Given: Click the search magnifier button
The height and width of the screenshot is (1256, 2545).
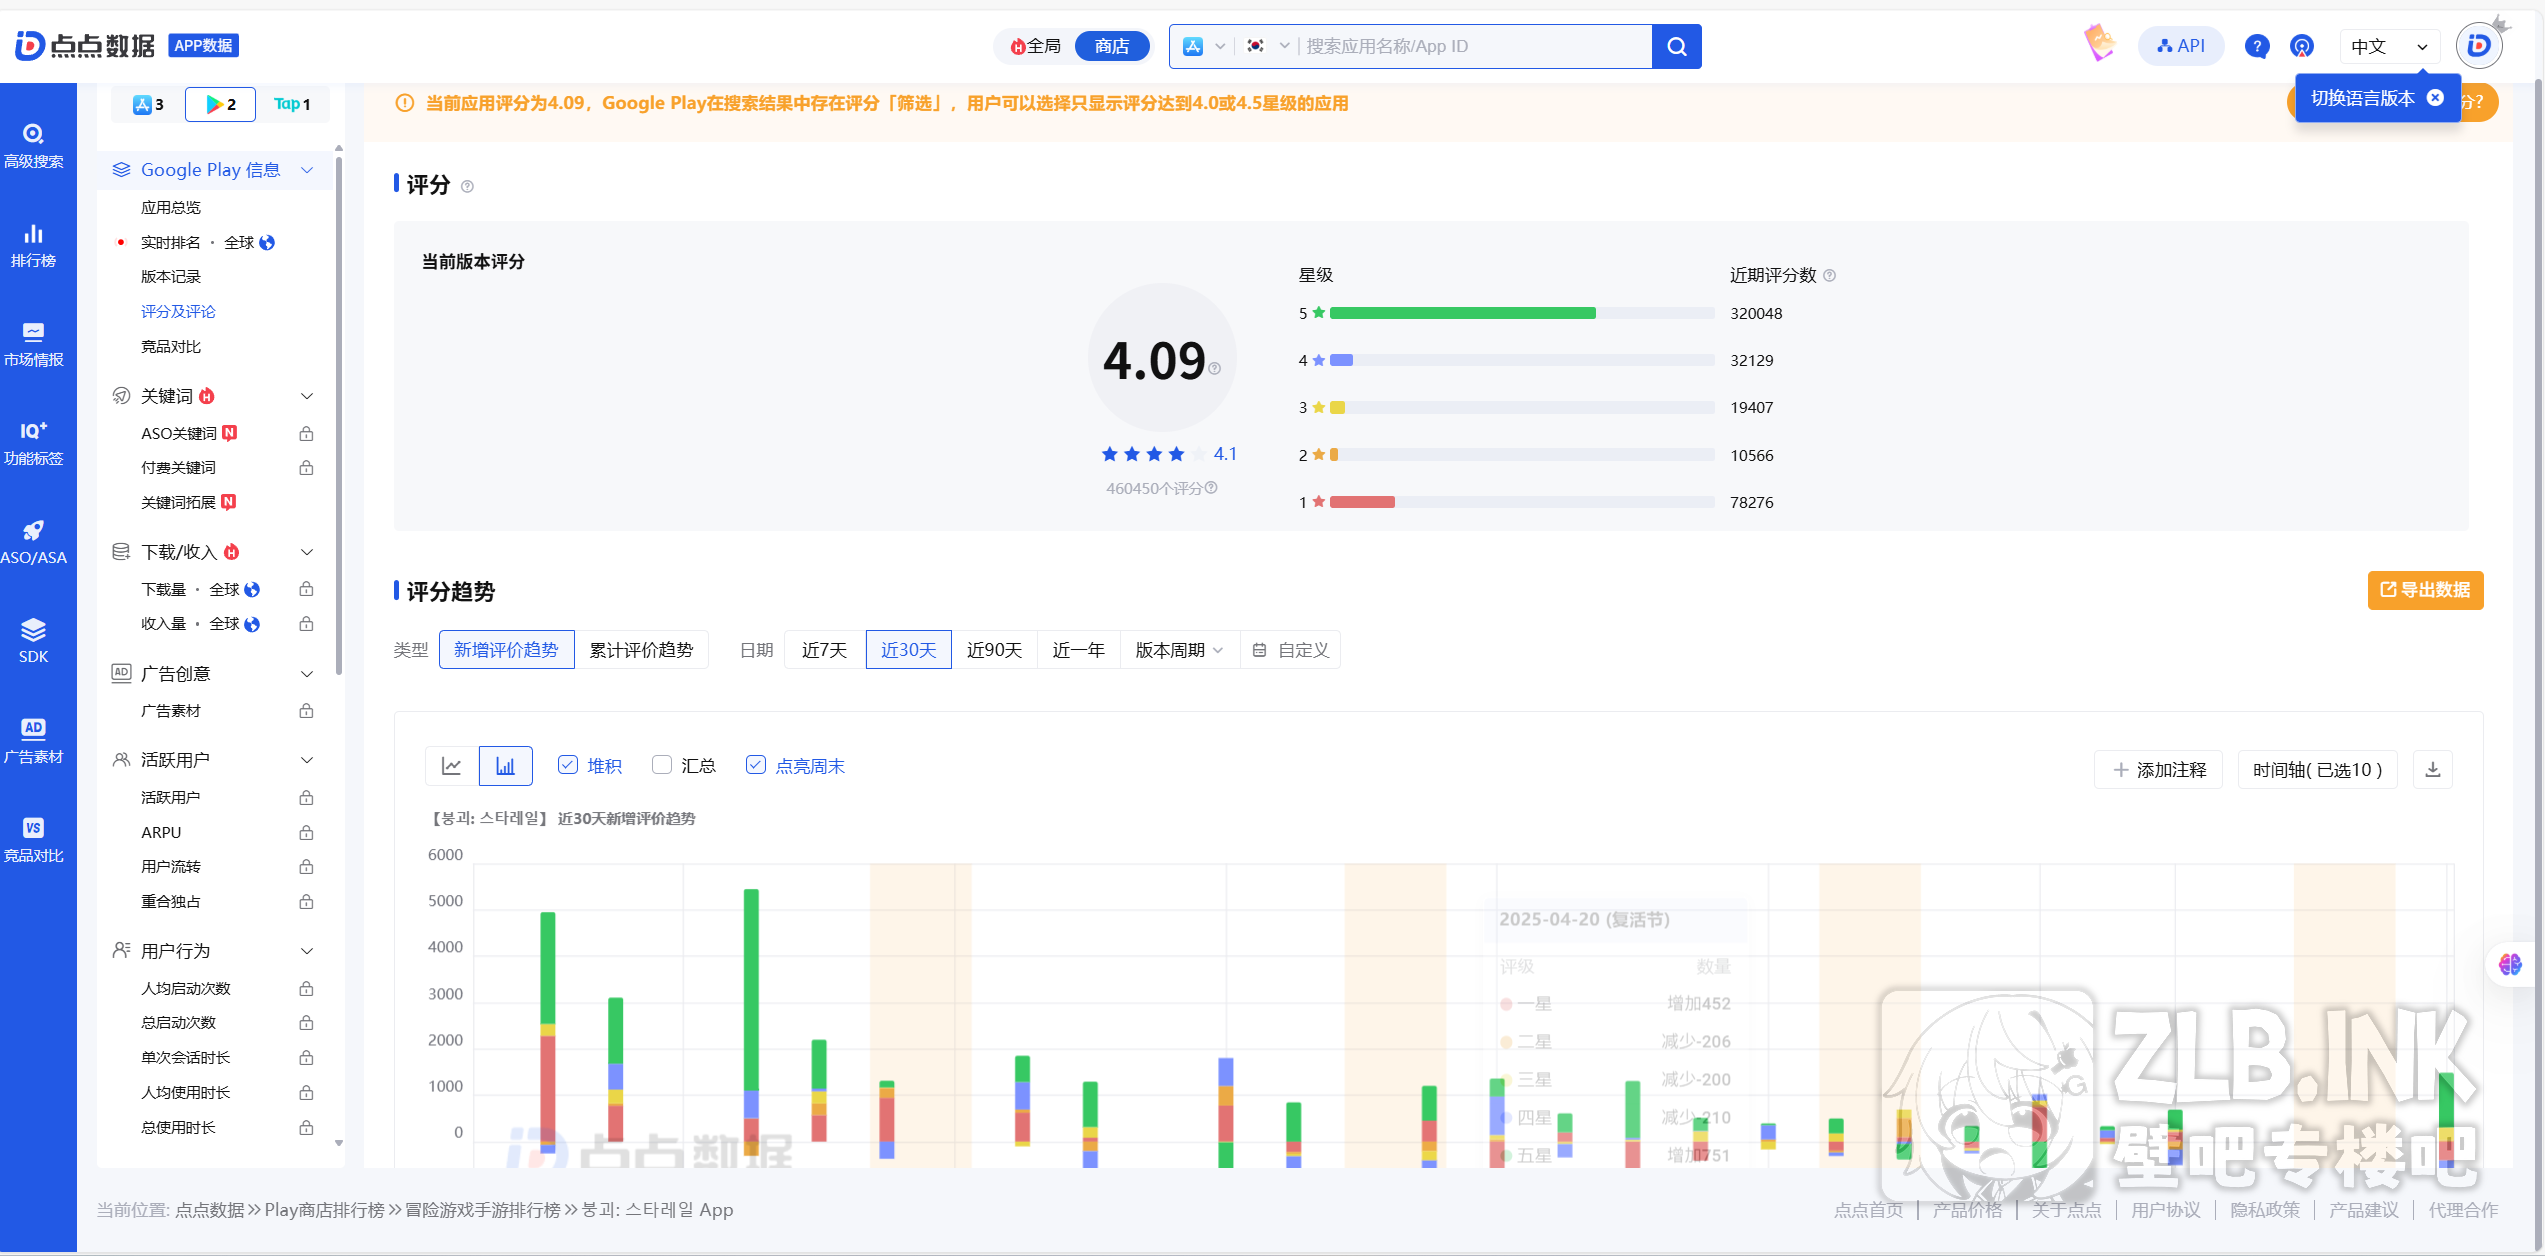Looking at the screenshot, I should pyautogui.click(x=1677, y=46).
